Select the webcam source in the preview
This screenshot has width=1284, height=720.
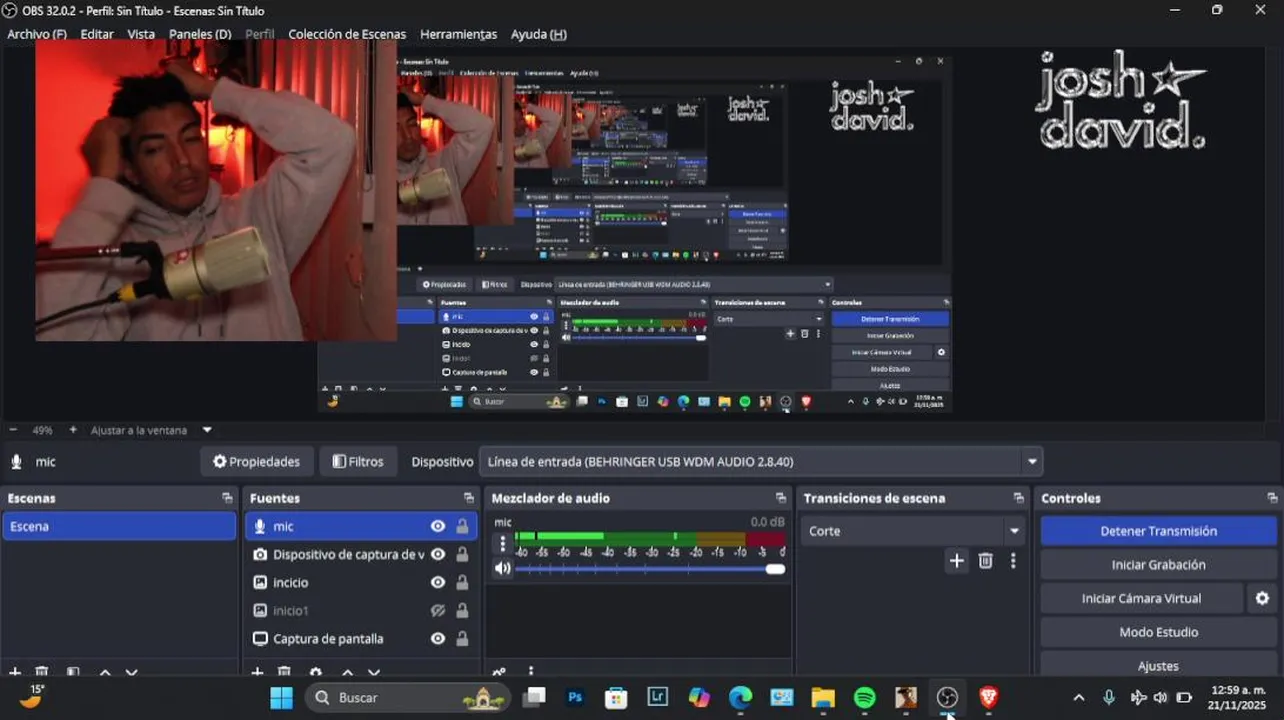(x=216, y=192)
